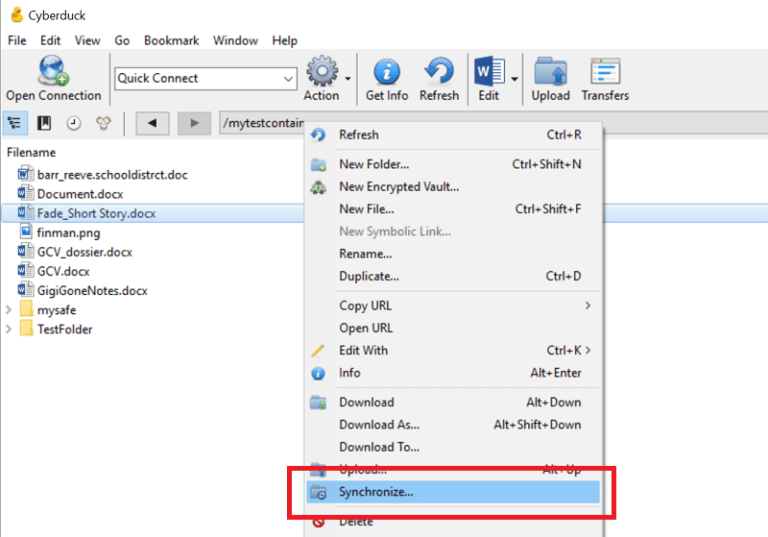Expand the TestFolder folder

(x=8, y=329)
